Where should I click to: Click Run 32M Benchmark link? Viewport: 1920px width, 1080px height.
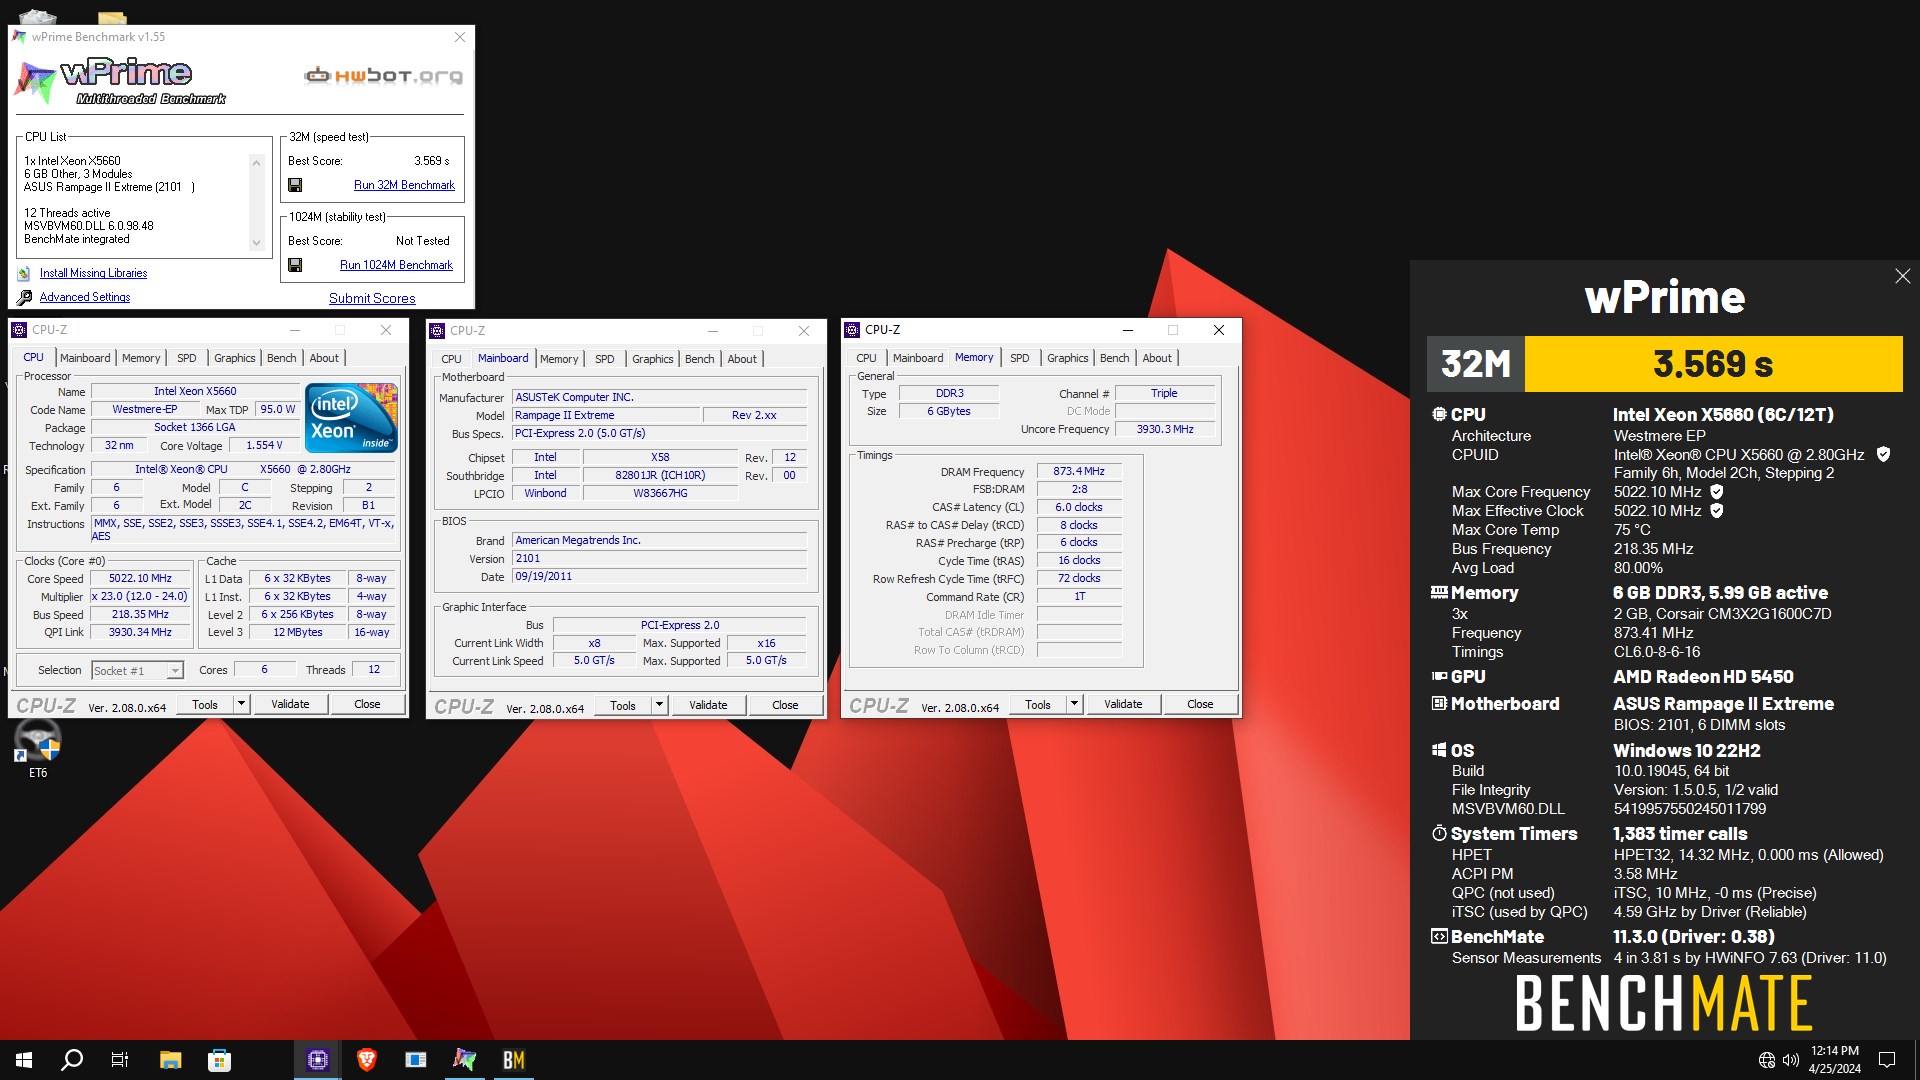(x=404, y=185)
